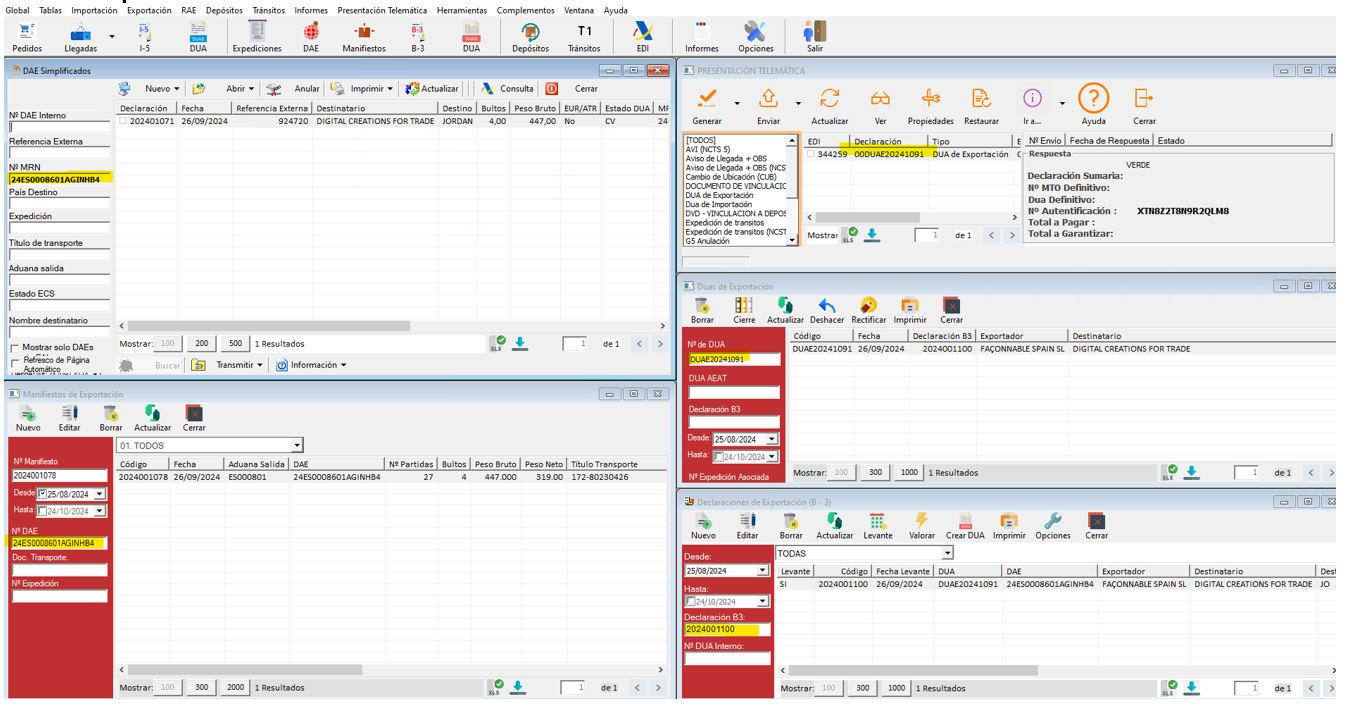1347x708 pixels.
Task: Click the Expediciones icon in main toolbar
Action: click(x=257, y=36)
